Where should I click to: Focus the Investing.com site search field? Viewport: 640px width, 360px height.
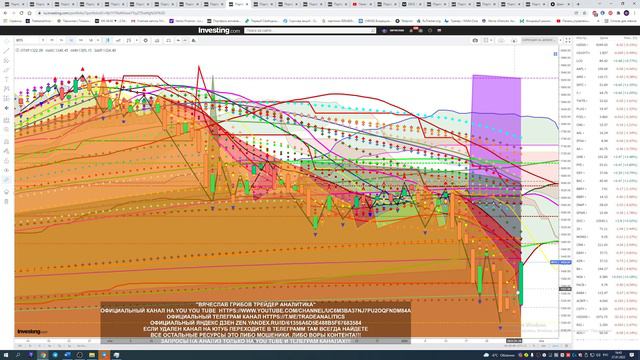[x=310, y=31]
